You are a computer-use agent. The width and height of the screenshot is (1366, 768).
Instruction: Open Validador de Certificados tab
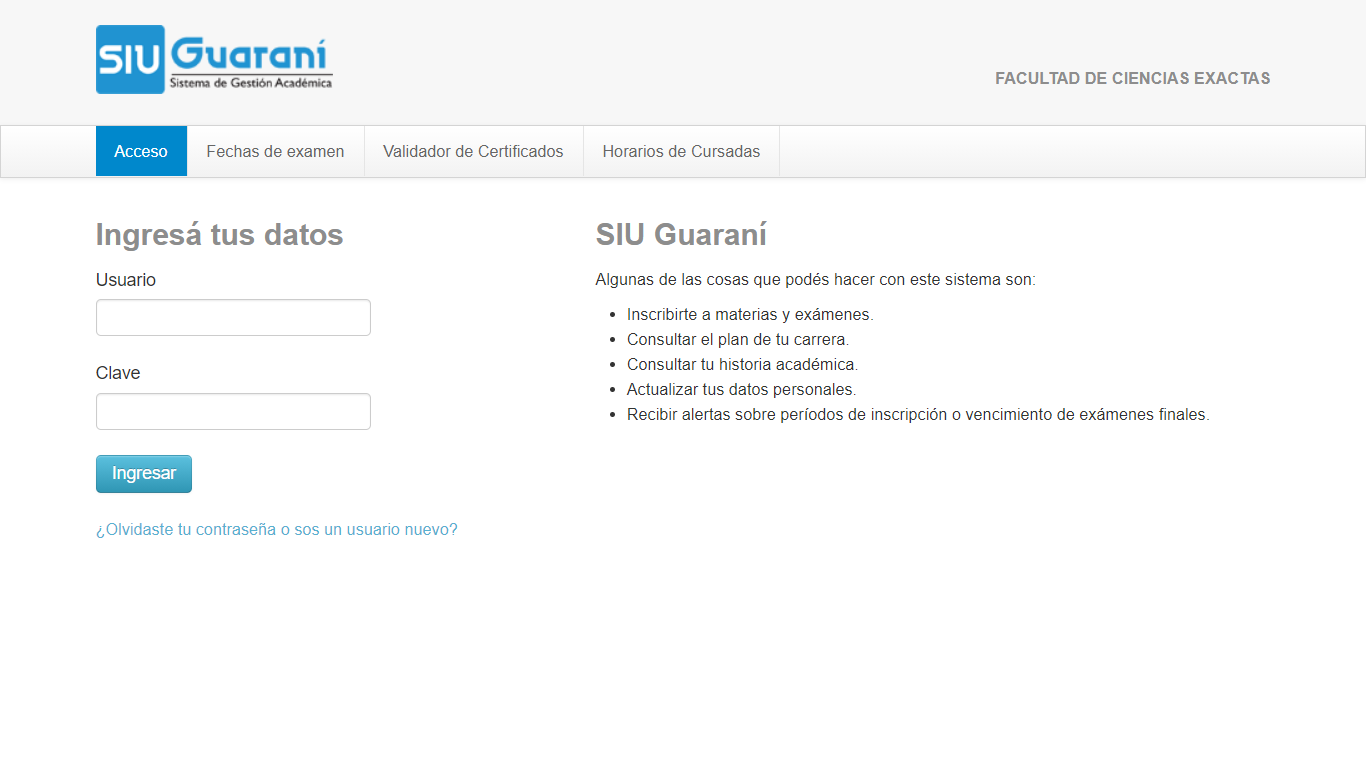473,151
